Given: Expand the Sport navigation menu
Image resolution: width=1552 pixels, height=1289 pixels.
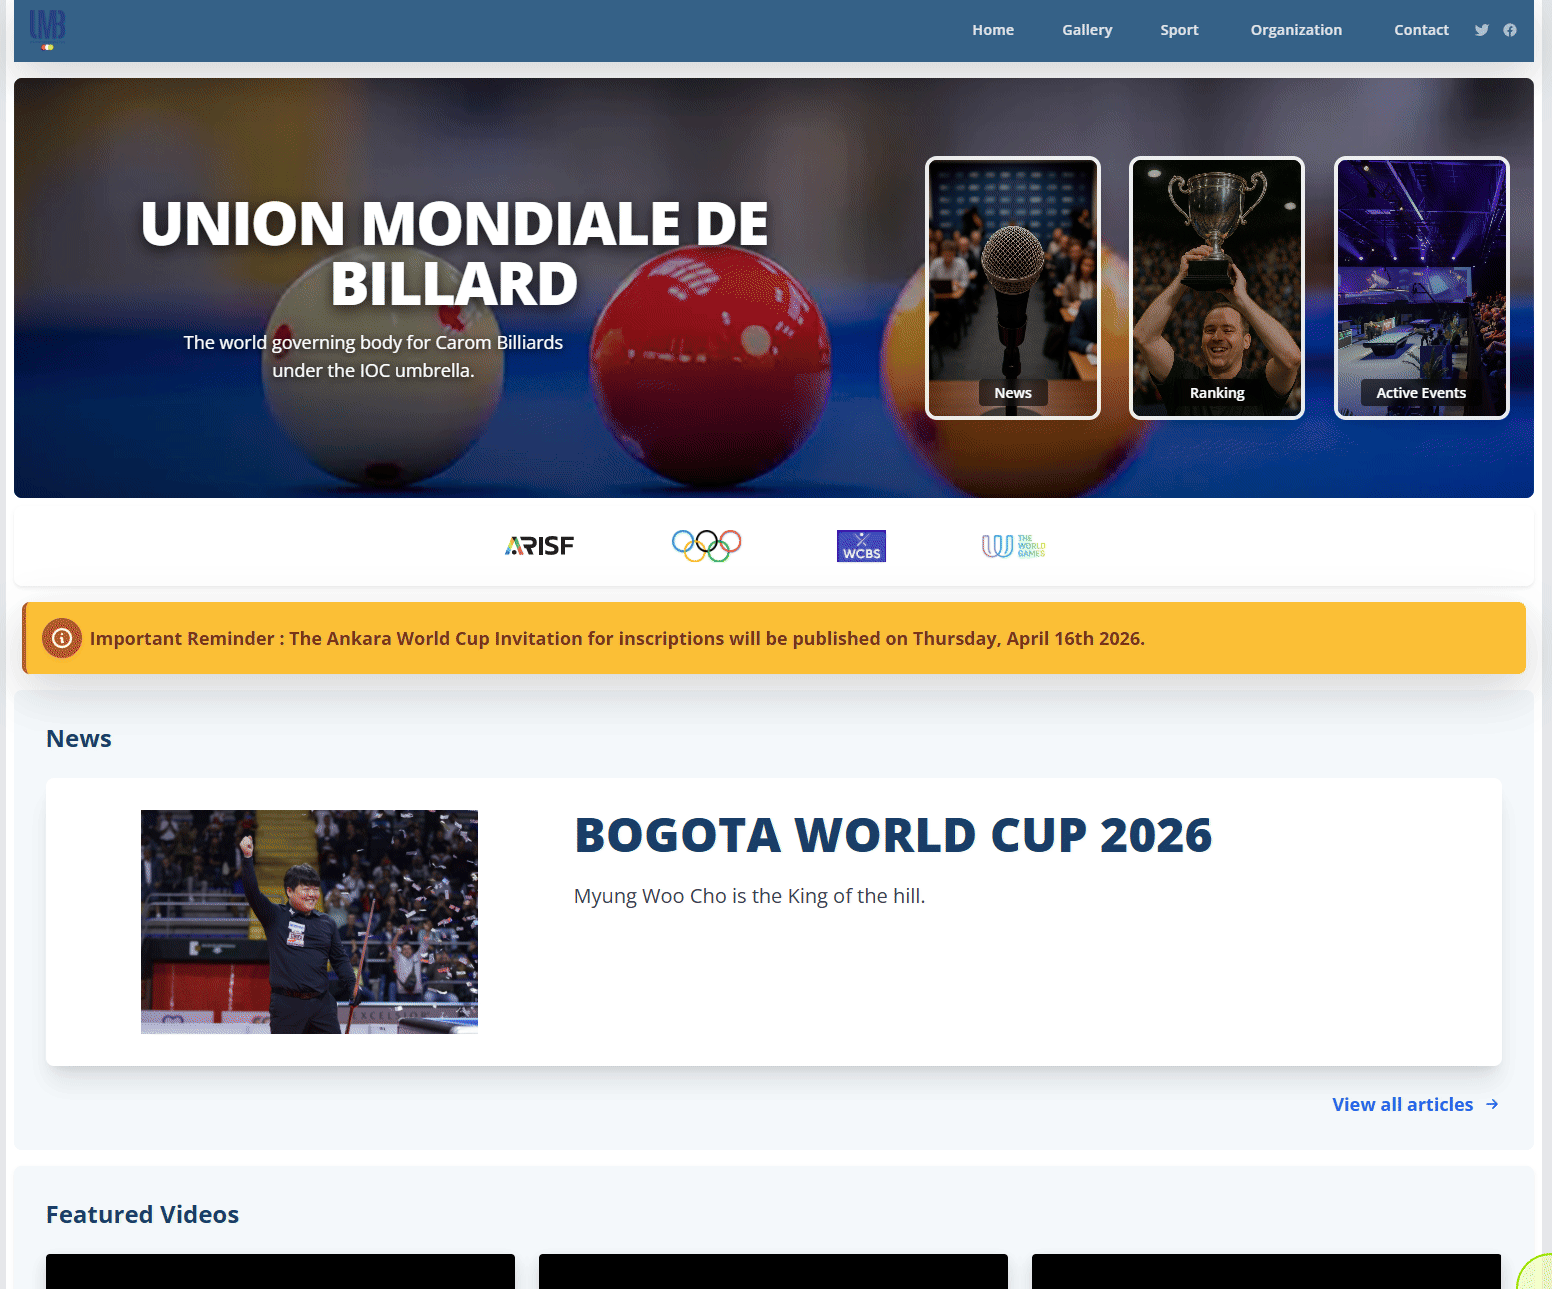Looking at the screenshot, I should (1179, 30).
